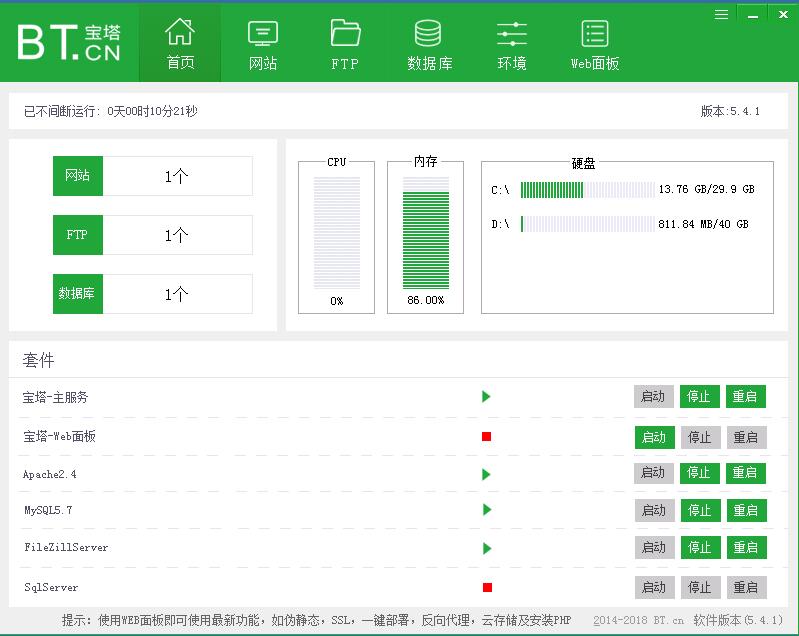Click the CPU usage bar

tap(337, 232)
